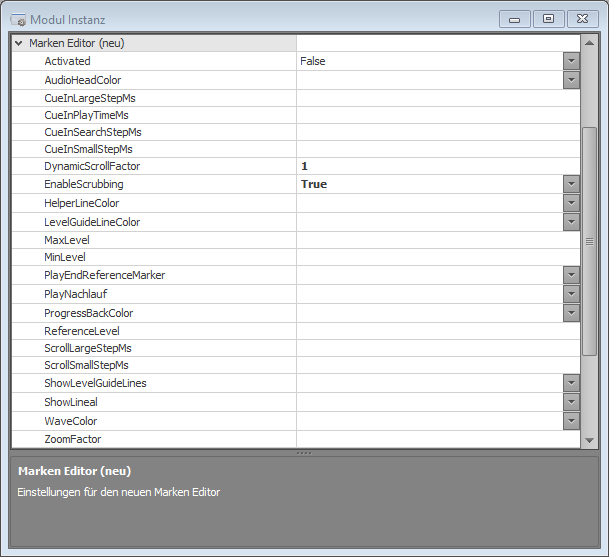Open the PlayNachlauf dropdown arrow
609x557 pixels.
tap(571, 294)
